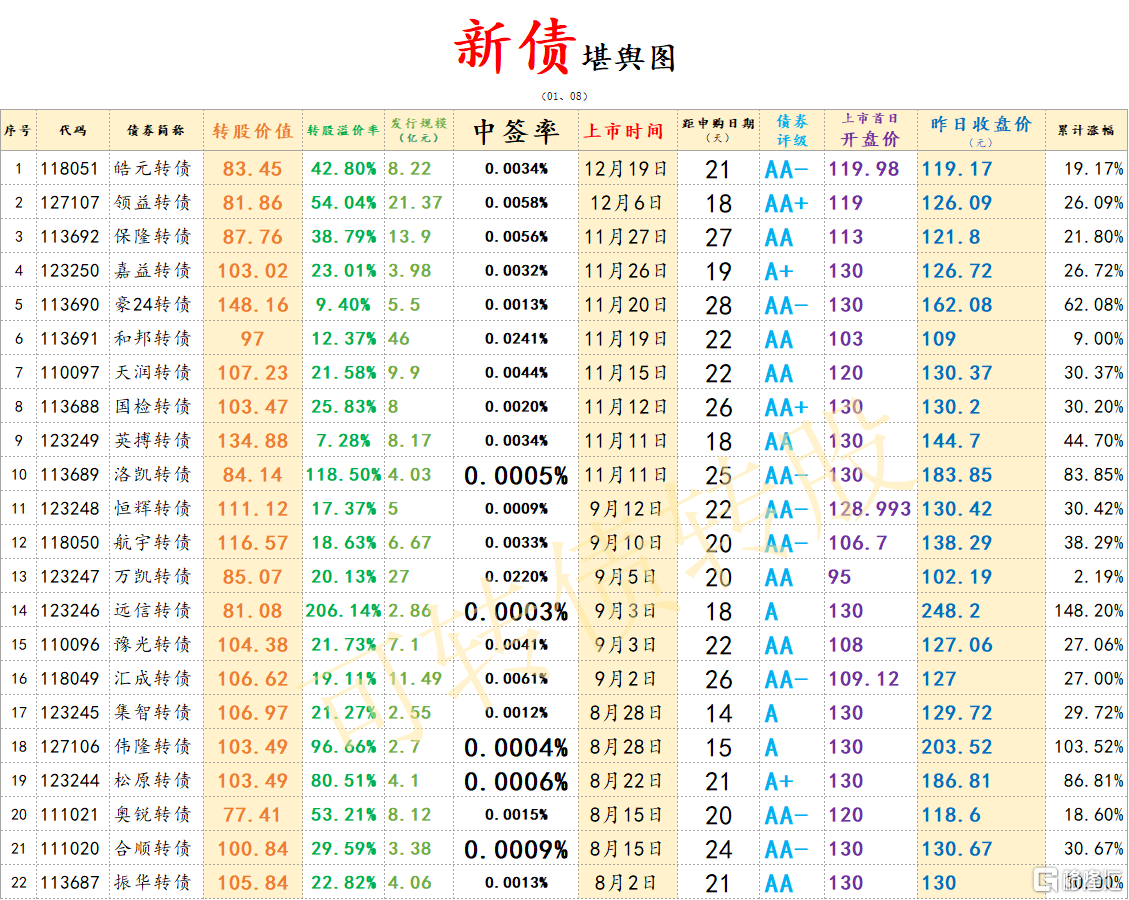The width and height of the screenshot is (1129, 900).
Task: Click premium rate 9.40%
Action: click(343, 305)
